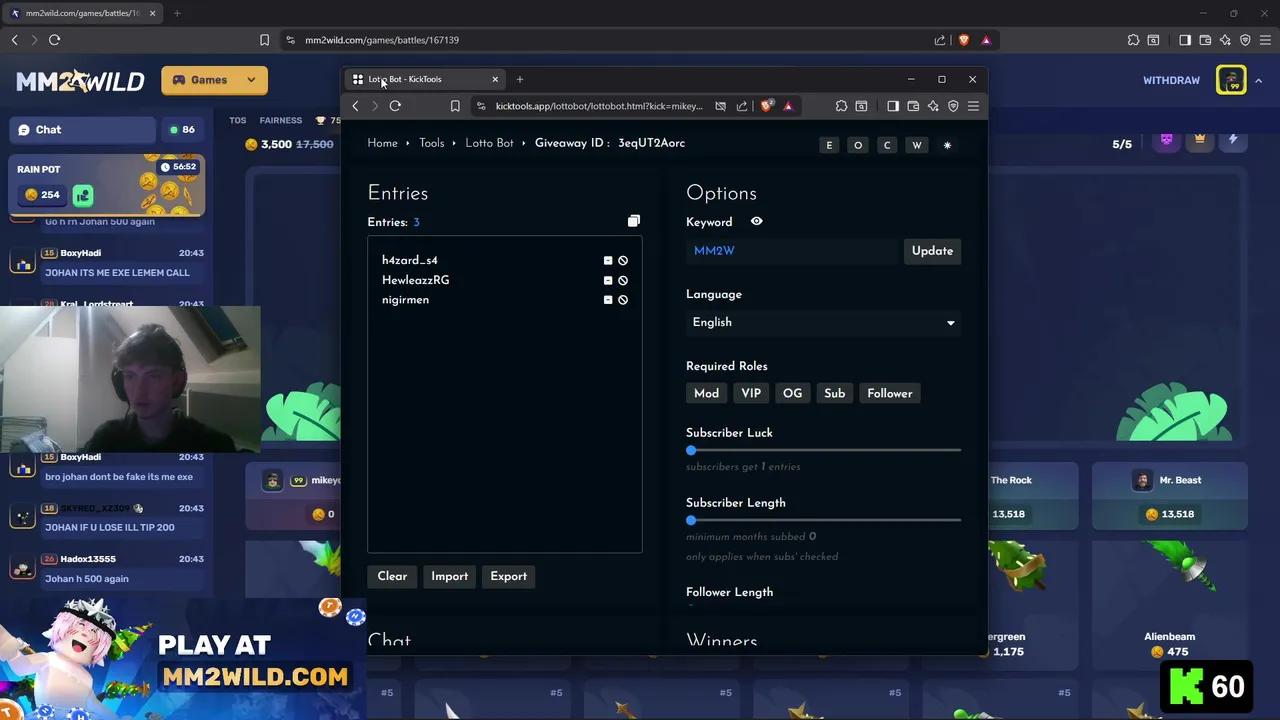
Task: Click Brave Shields icon in Lotto Bot window
Action: click(766, 106)
